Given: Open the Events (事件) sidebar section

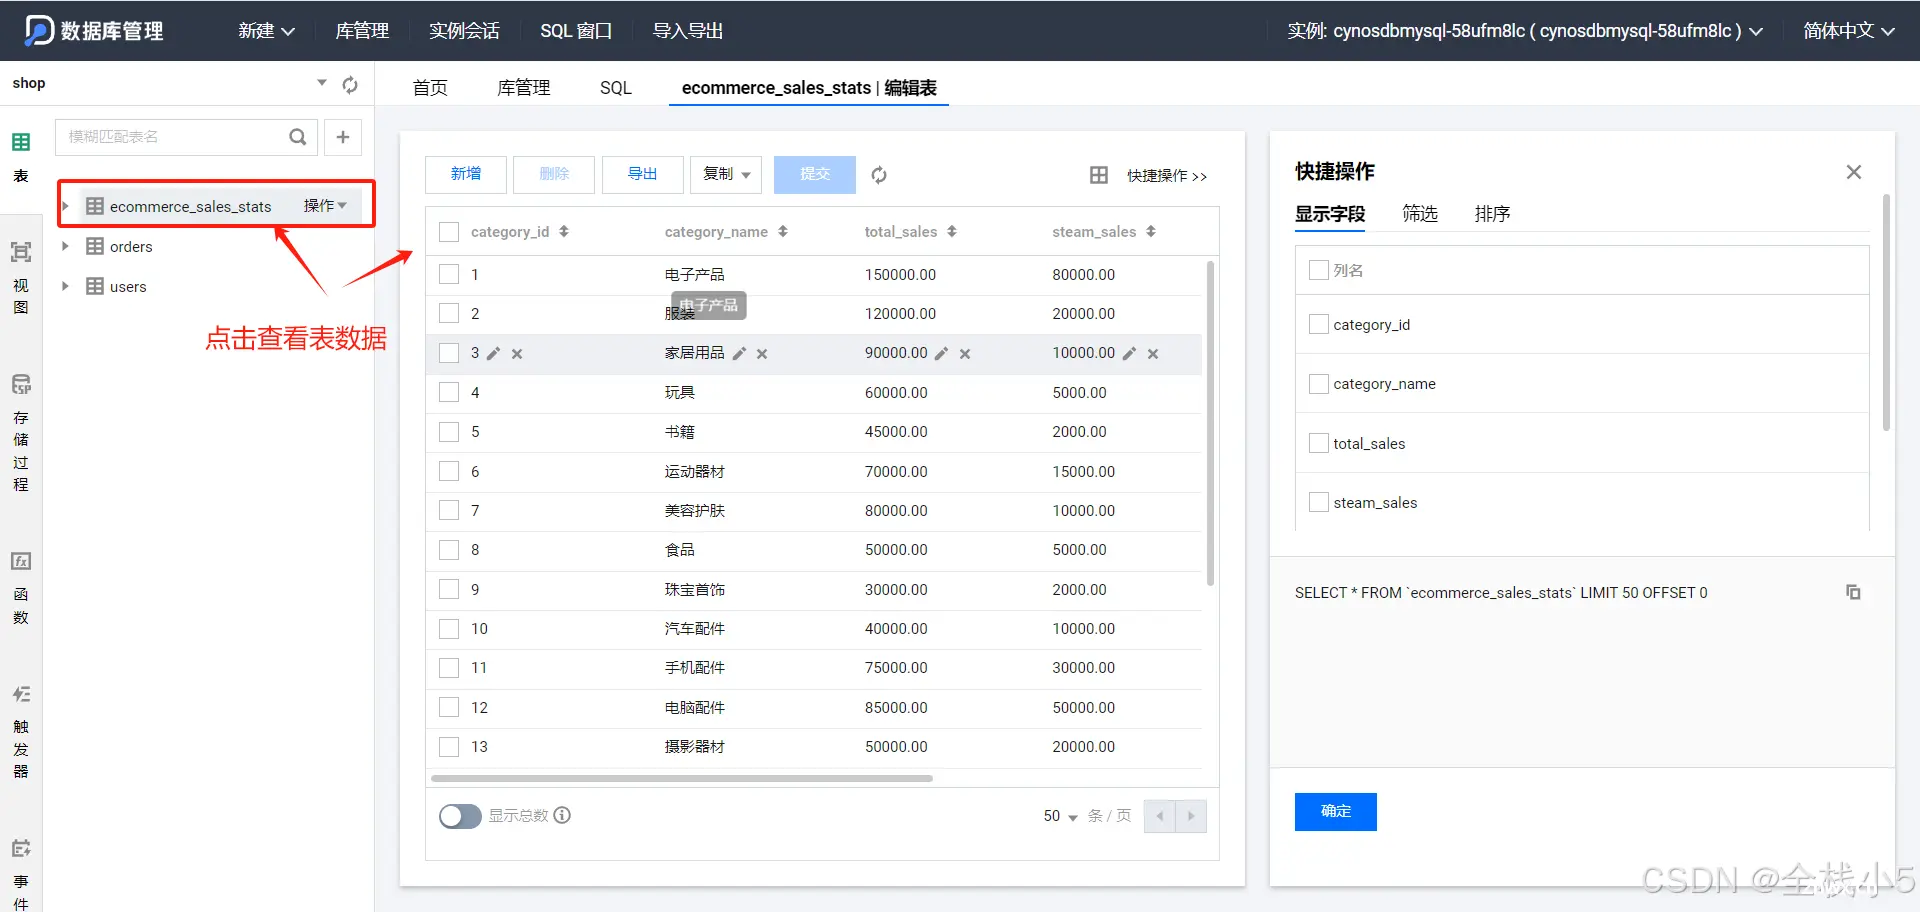Looking at the screenshot, I should pos(21,875).
